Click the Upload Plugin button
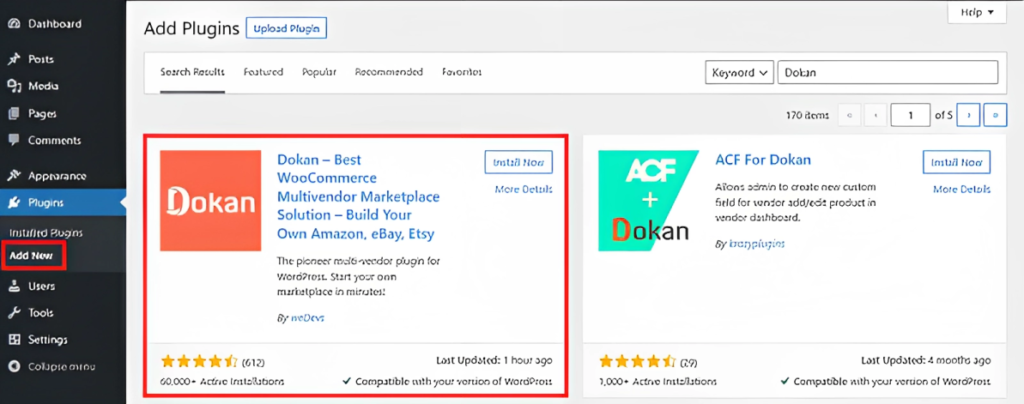Screen dimensions: 1024x404 point(286,29)
